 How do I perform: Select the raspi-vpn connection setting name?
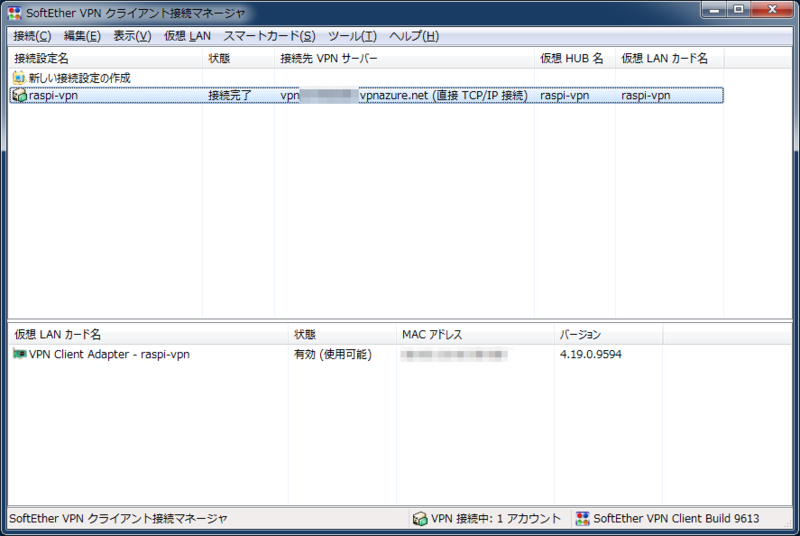[x=54, y=95]
